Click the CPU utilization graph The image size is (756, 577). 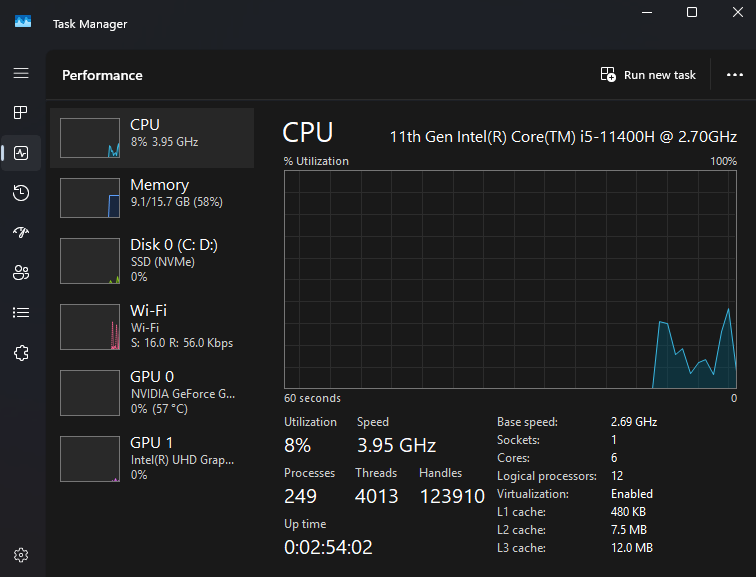[510, 278]
